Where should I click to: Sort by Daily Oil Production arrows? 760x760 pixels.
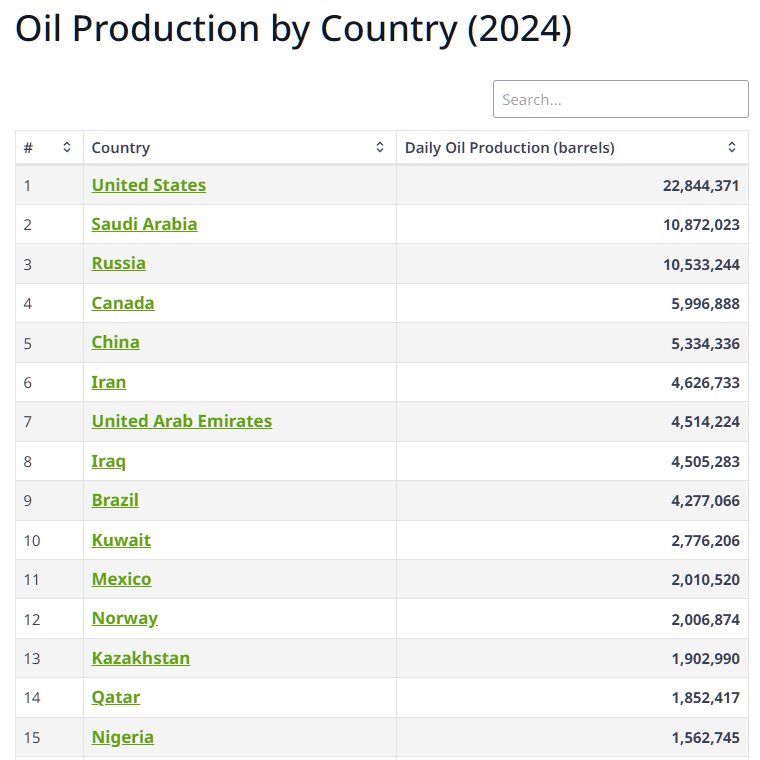point(732,147)
